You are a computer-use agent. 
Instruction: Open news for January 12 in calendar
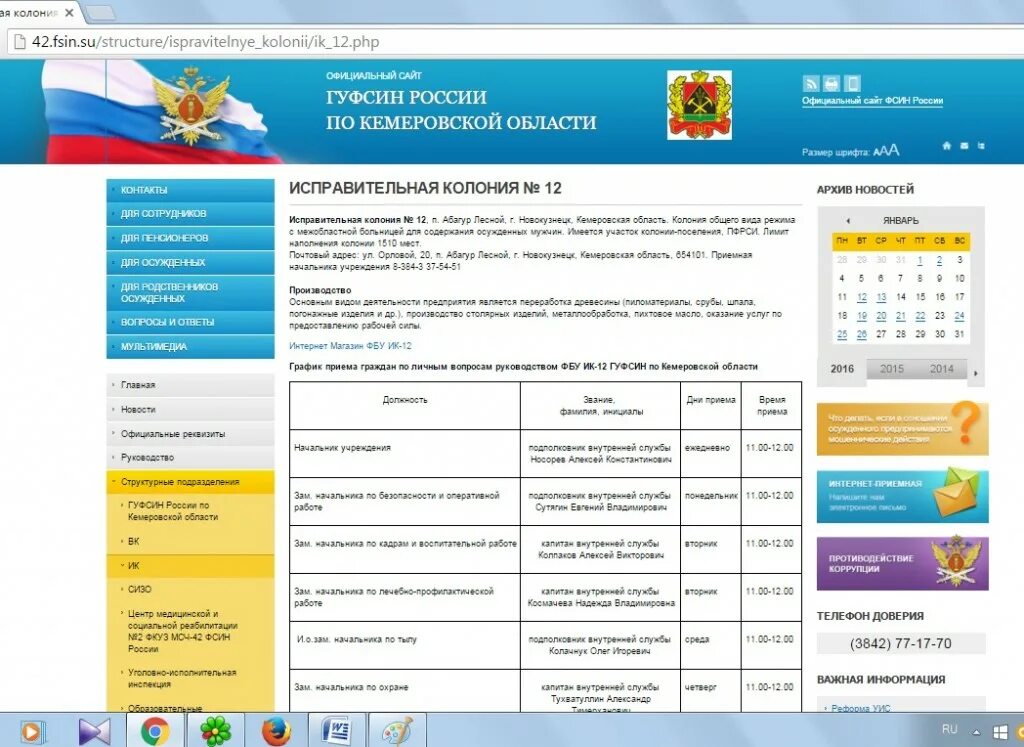(x=861, y=297)
